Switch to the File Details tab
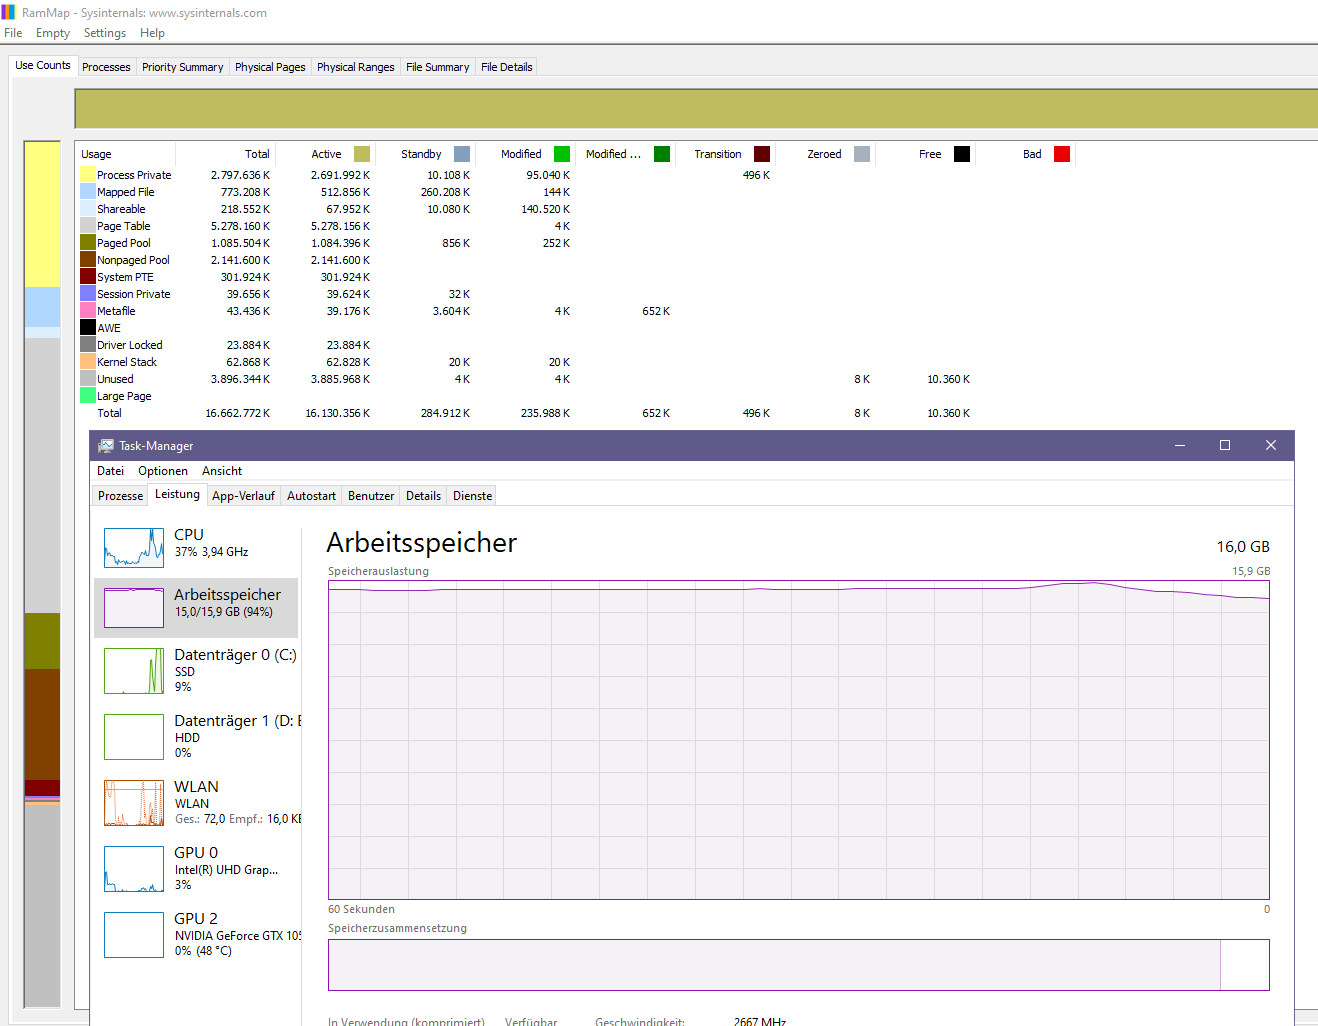1318x1026 pixels. click(506, 67)
